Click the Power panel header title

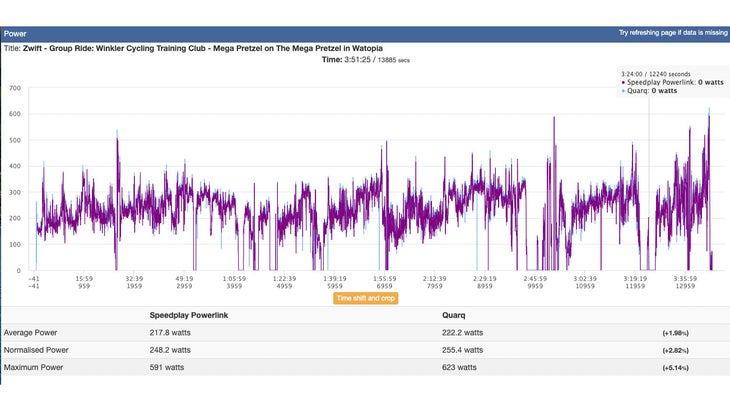tap(15, 34)
